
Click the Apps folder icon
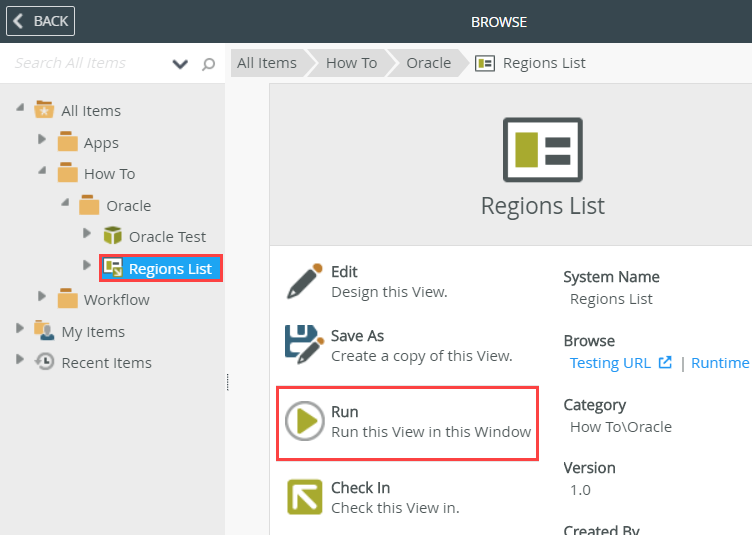click(67, 141)
